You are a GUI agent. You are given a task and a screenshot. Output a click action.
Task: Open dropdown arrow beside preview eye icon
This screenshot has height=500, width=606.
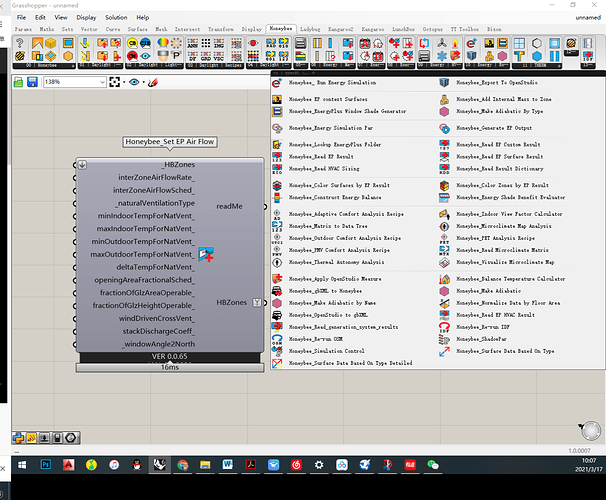pyautogui.click(x=144, y=82)
